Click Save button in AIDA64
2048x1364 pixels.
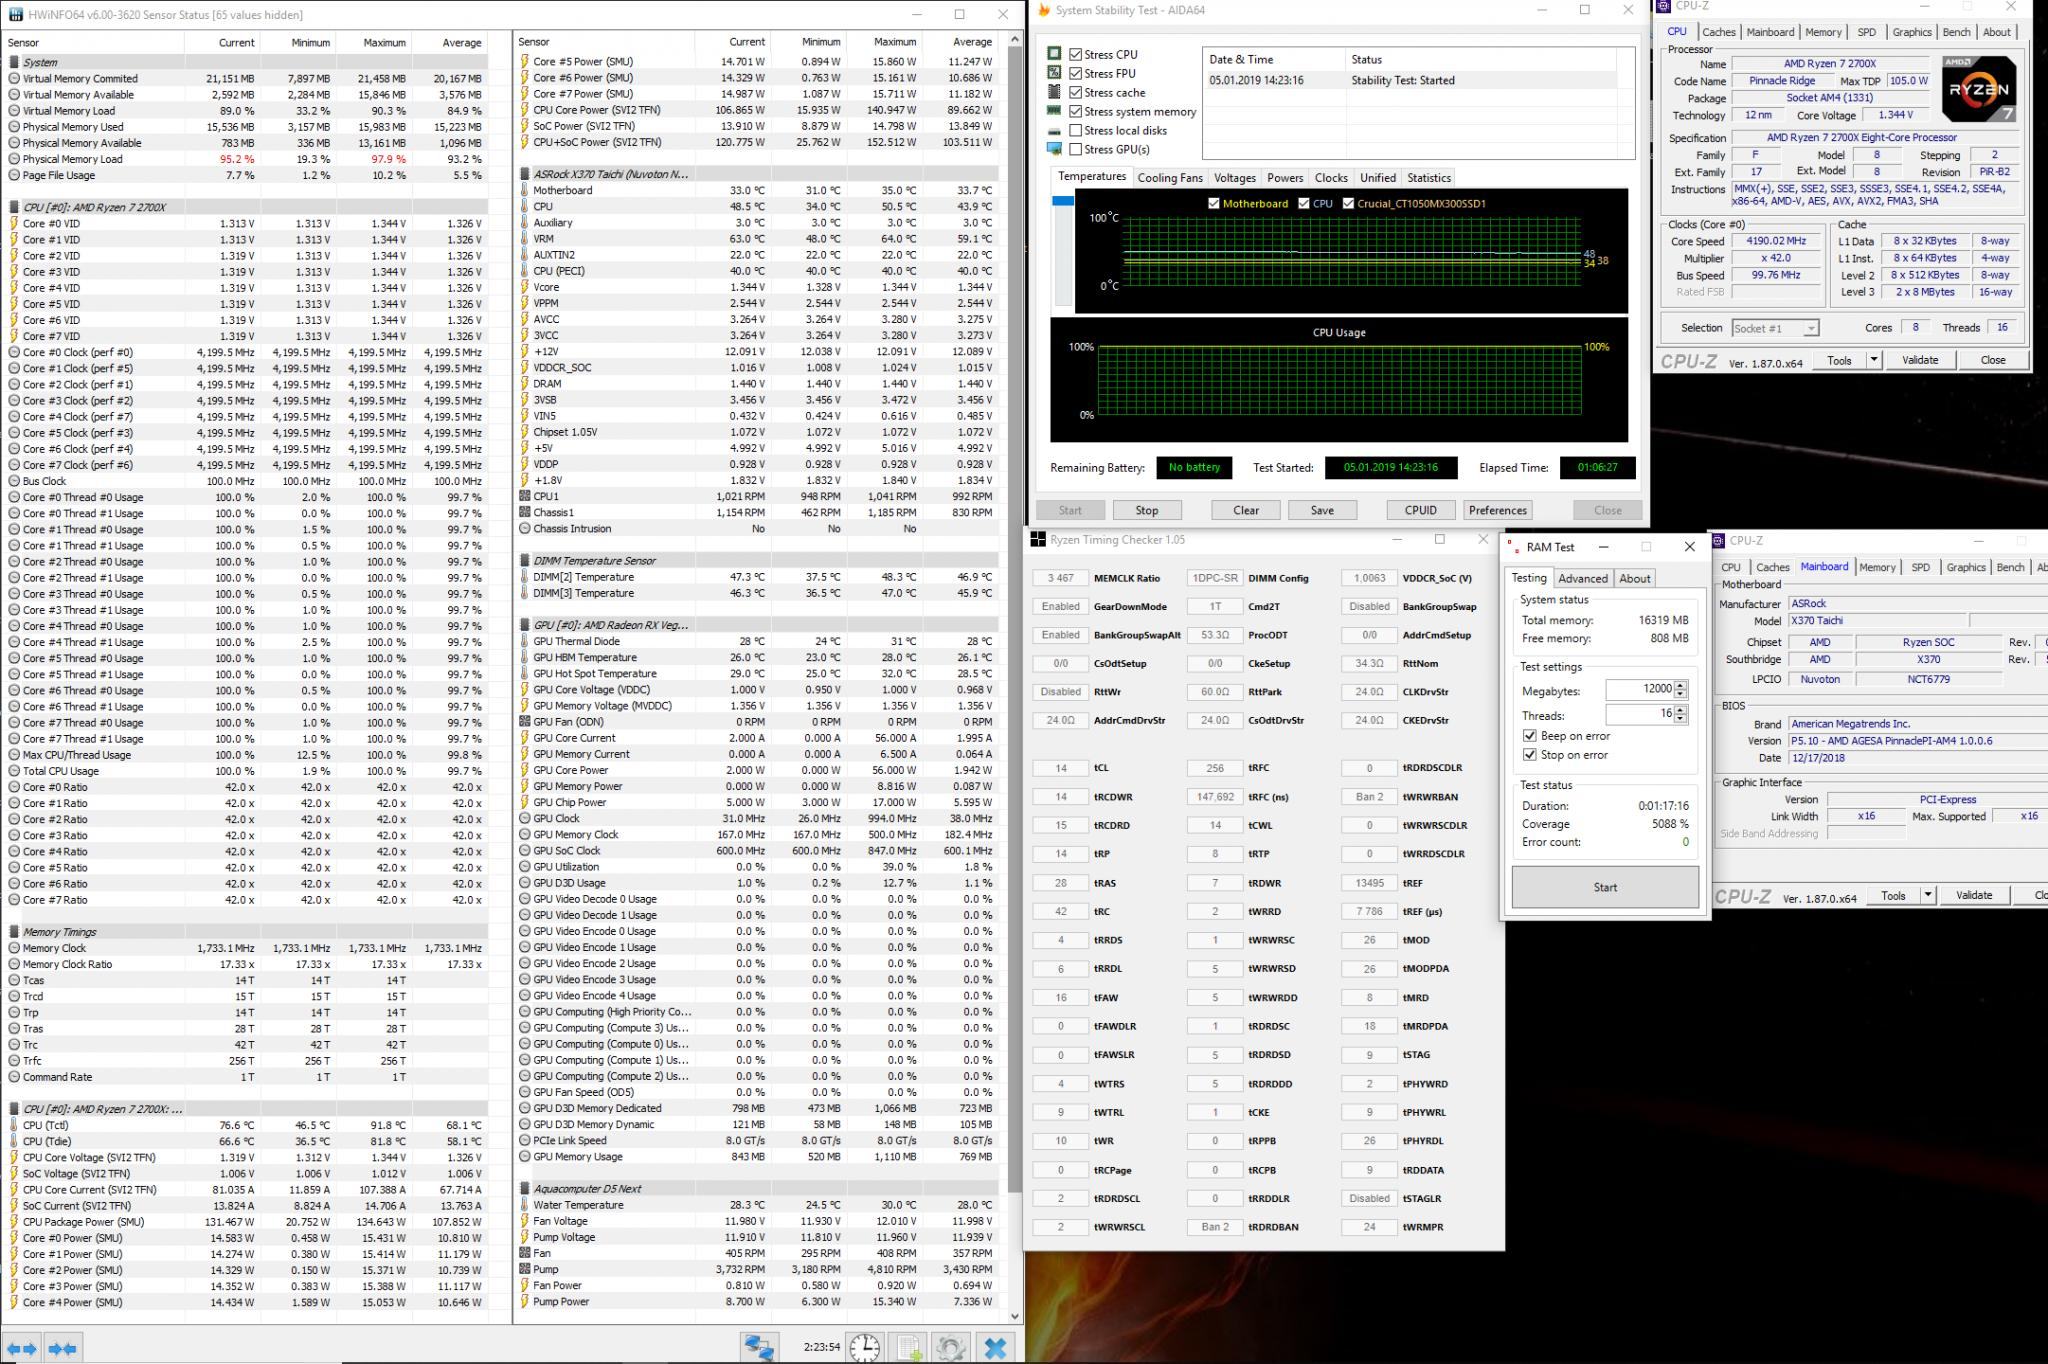click(x=1322, y=510)
